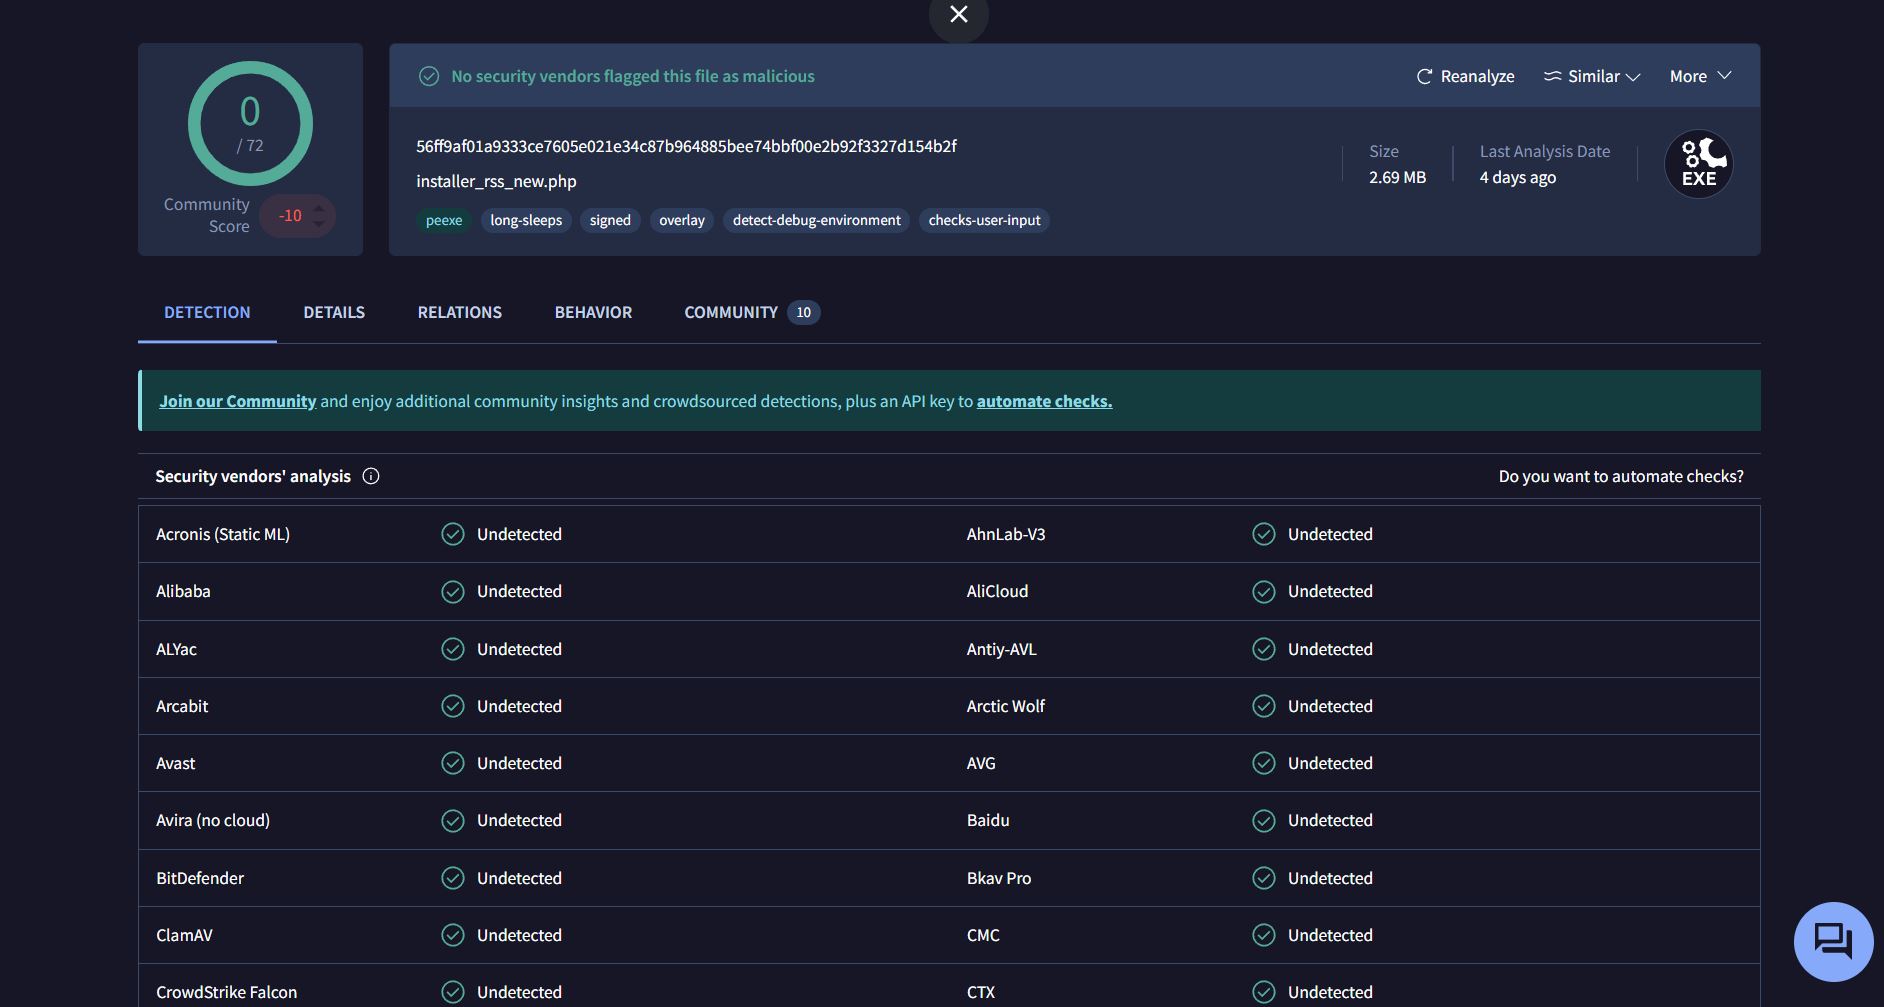Screen dimensions: 1884x1007
Task: Switch to the DETECTION tab
Action: pos(207,312)
